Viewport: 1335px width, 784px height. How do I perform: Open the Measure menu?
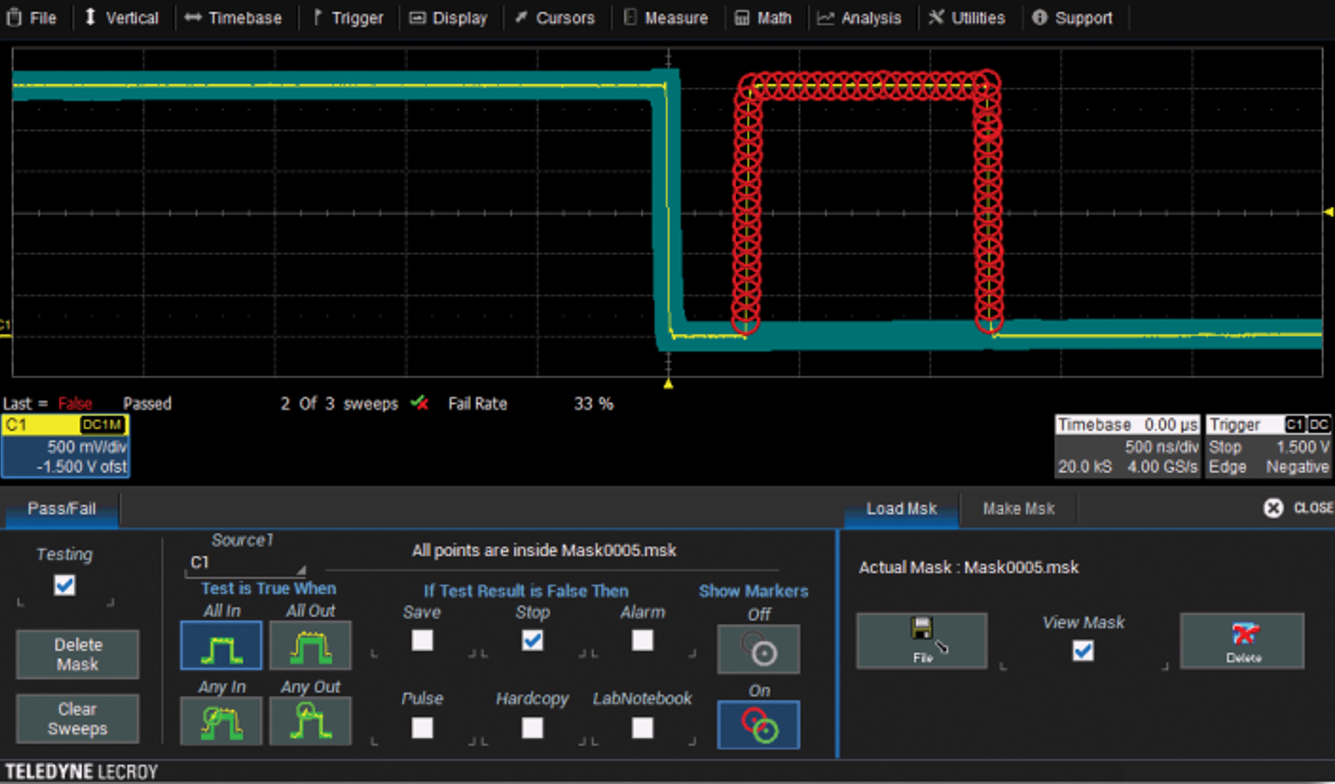pos(665,18)
